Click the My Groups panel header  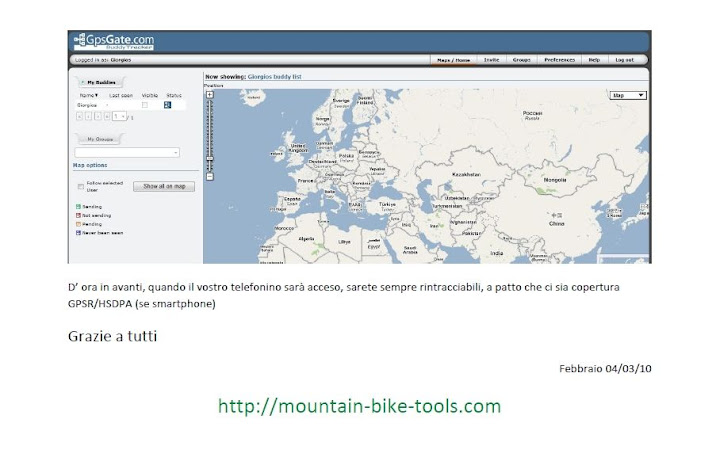100,139
